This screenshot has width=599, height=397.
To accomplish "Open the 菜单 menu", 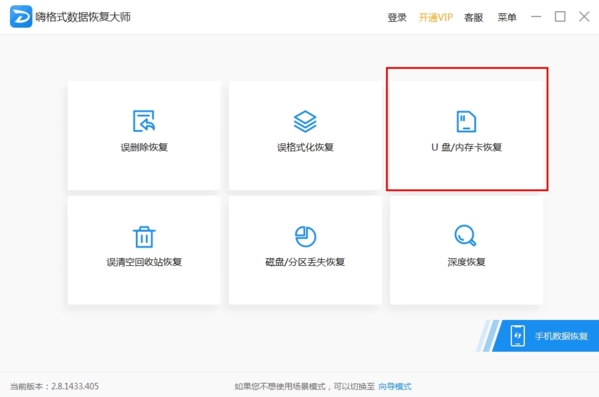I will tap(507, 17).
